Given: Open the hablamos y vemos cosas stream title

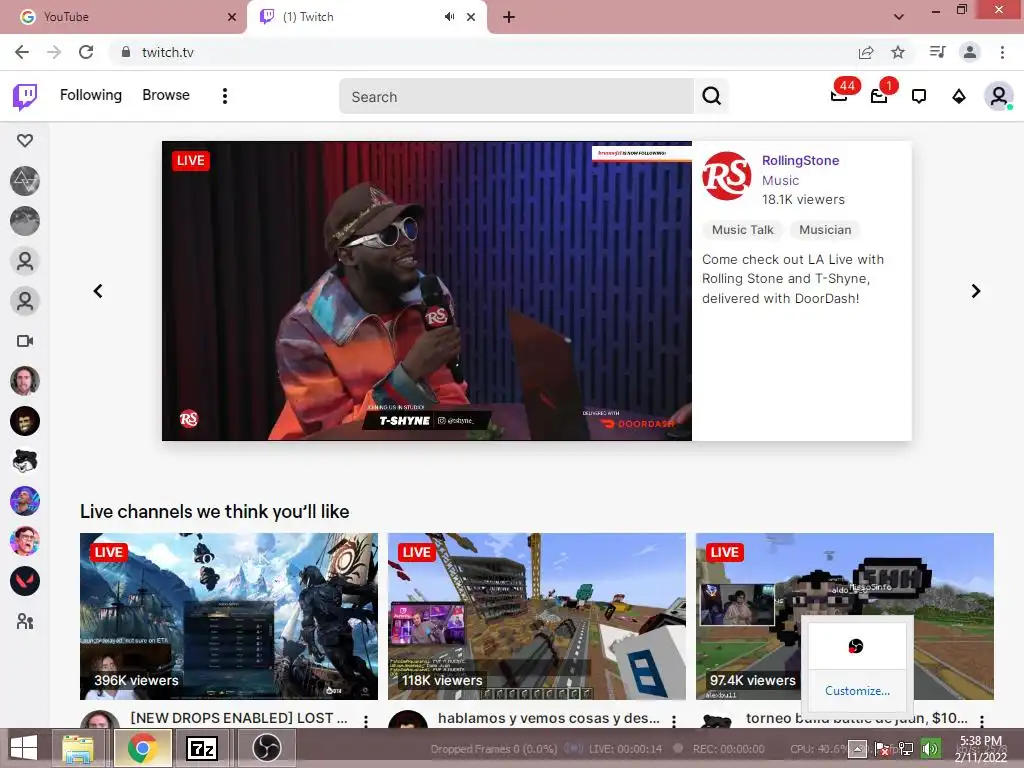Looking at the screenshot, I should (549, 718).
